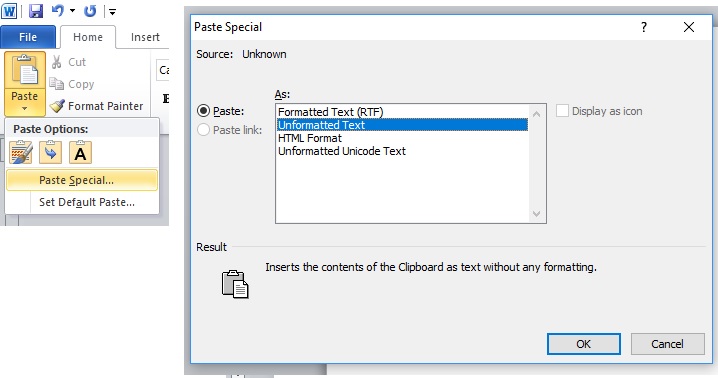Screen dimensions: 718x378
Task: Select the Paste link radio button
Action: [203, 130]
